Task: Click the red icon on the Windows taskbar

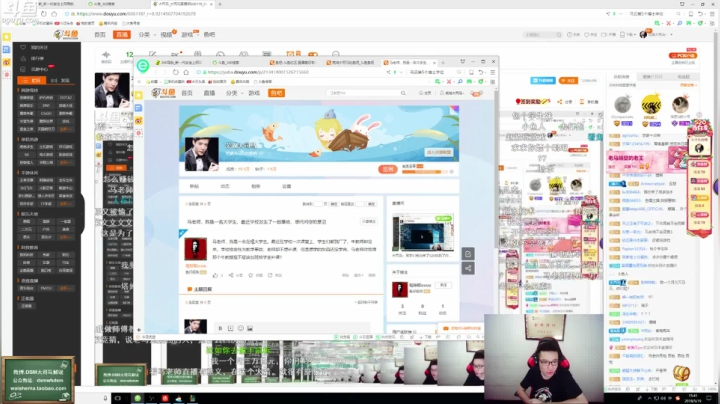Action: 165,398
